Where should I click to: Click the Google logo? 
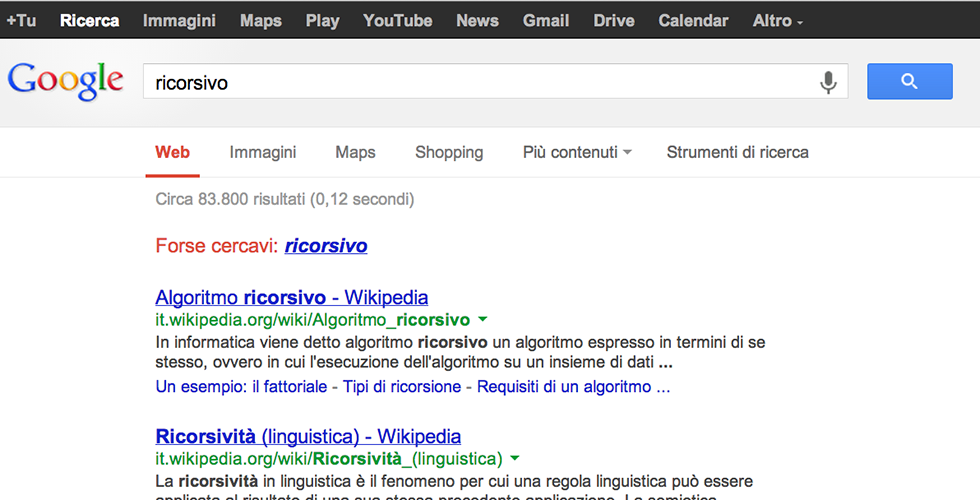pos(66,82)
